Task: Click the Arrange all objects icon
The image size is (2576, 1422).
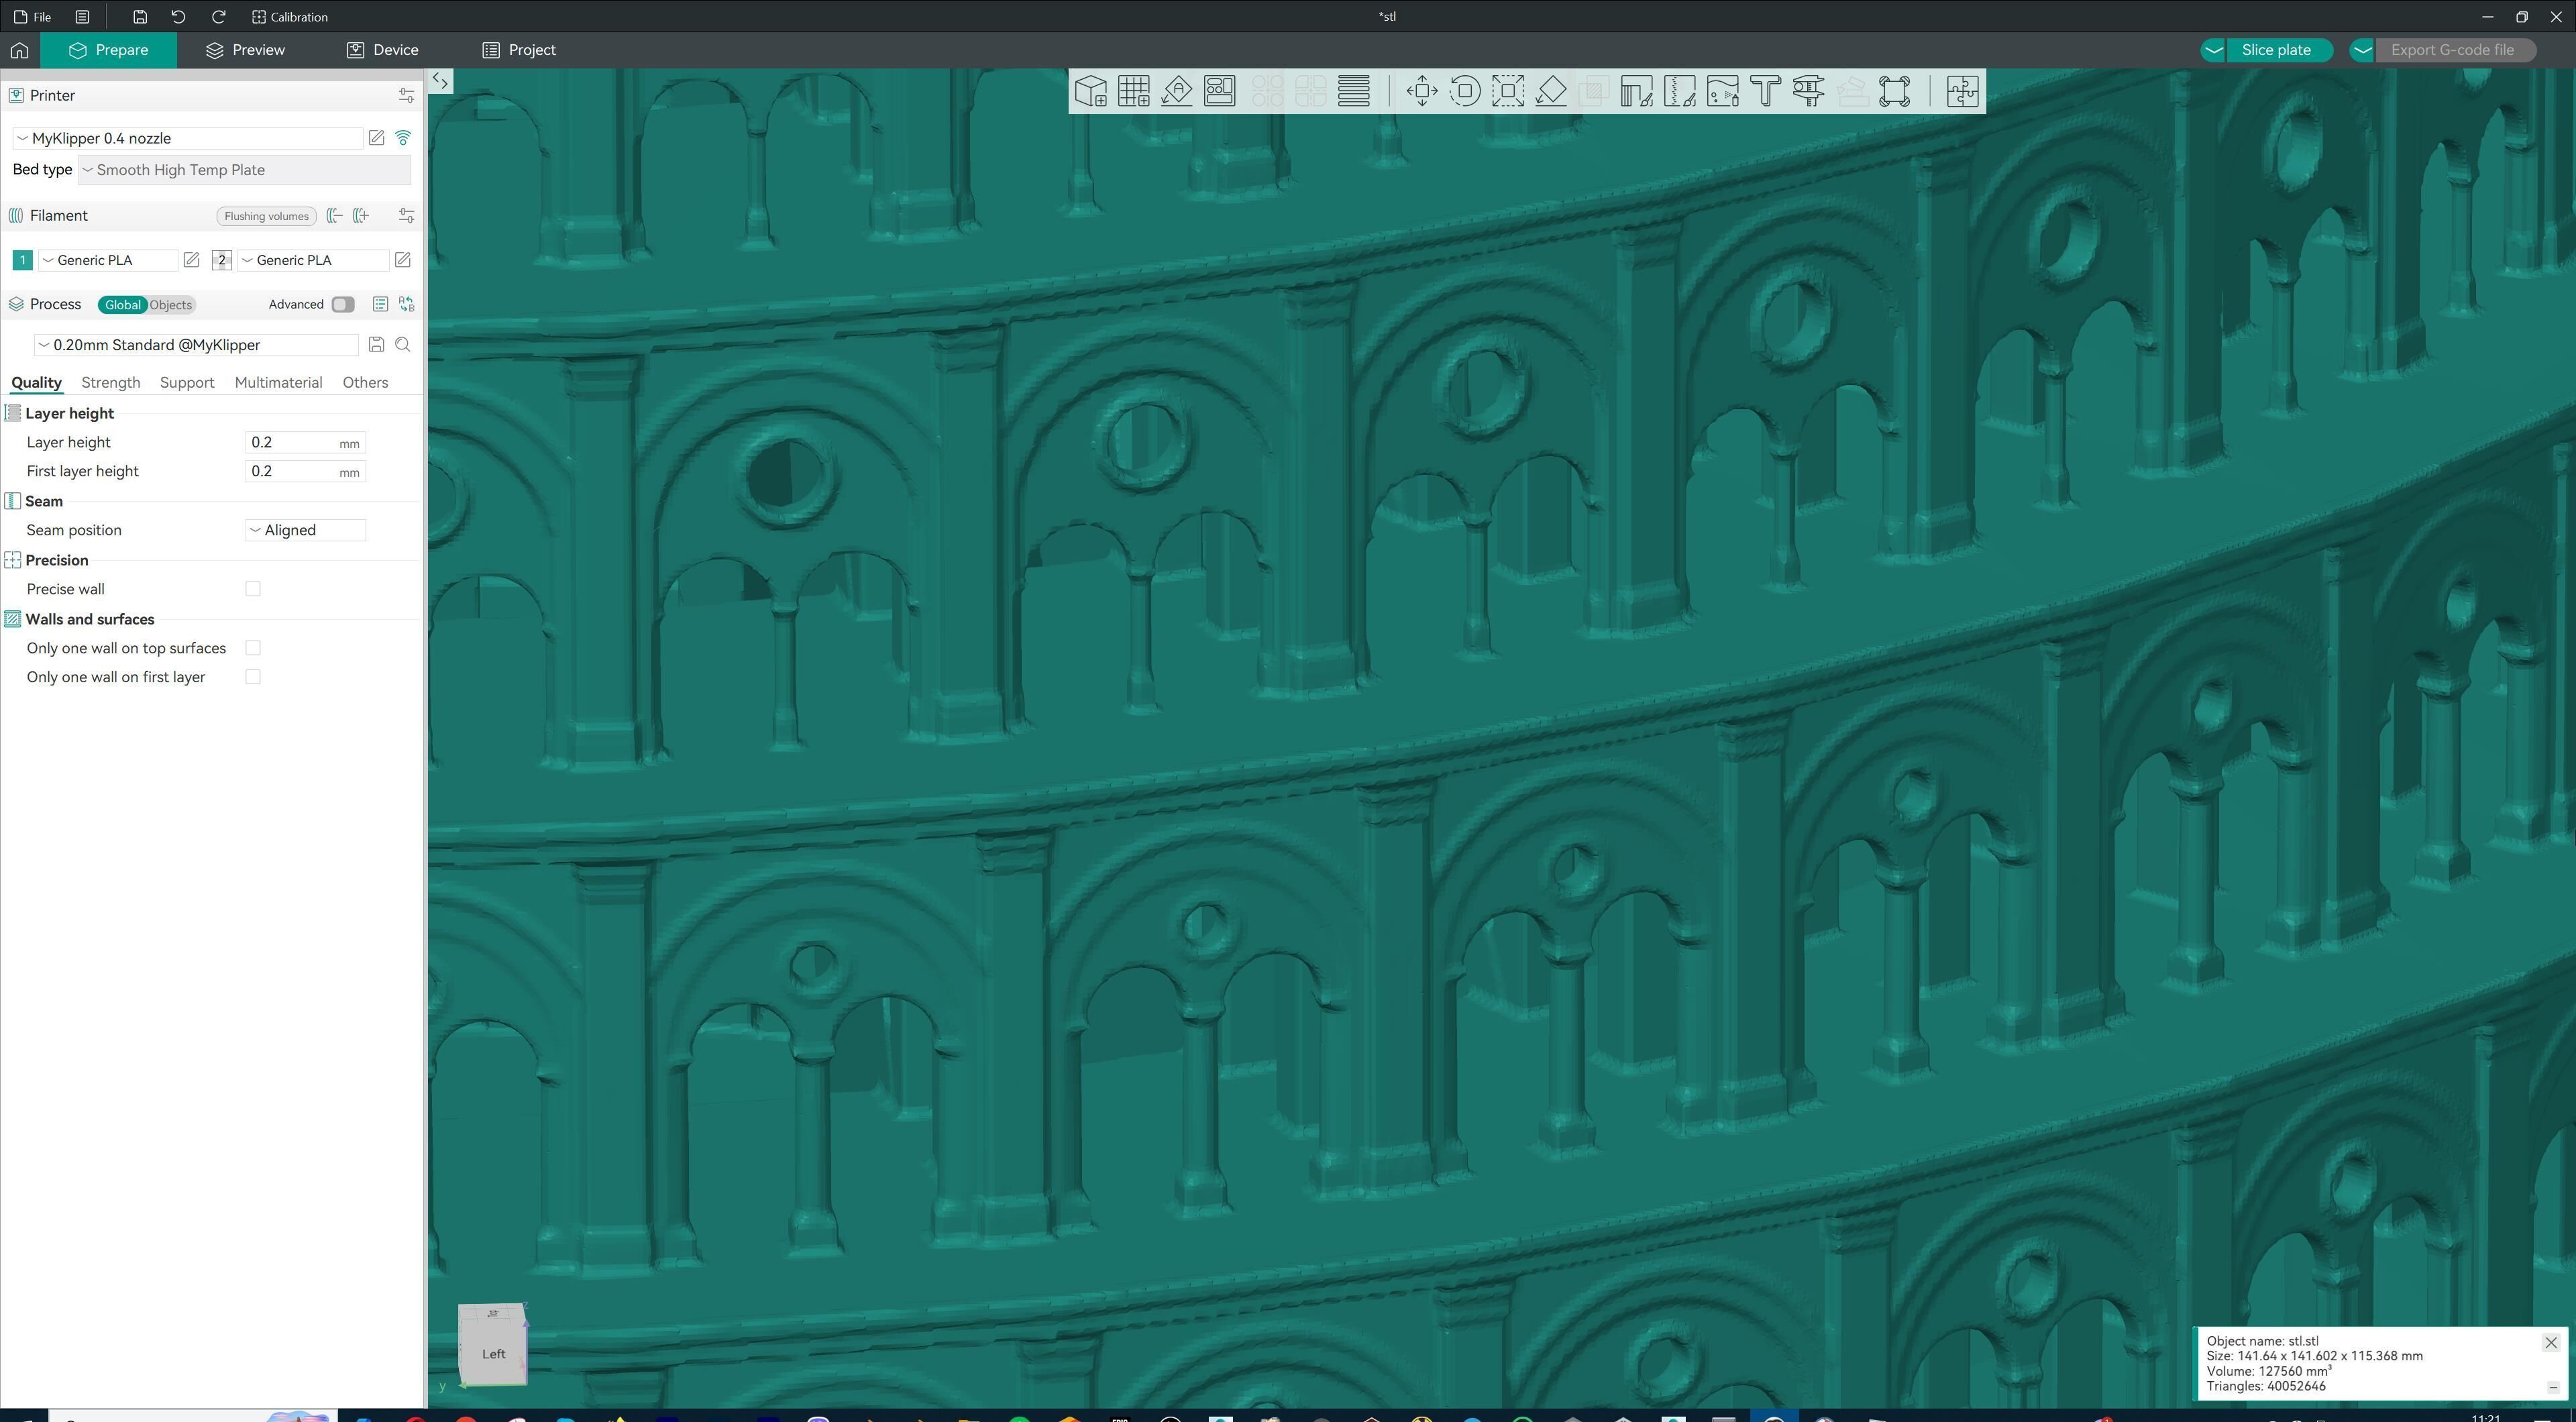Action: coord(1220,91)
